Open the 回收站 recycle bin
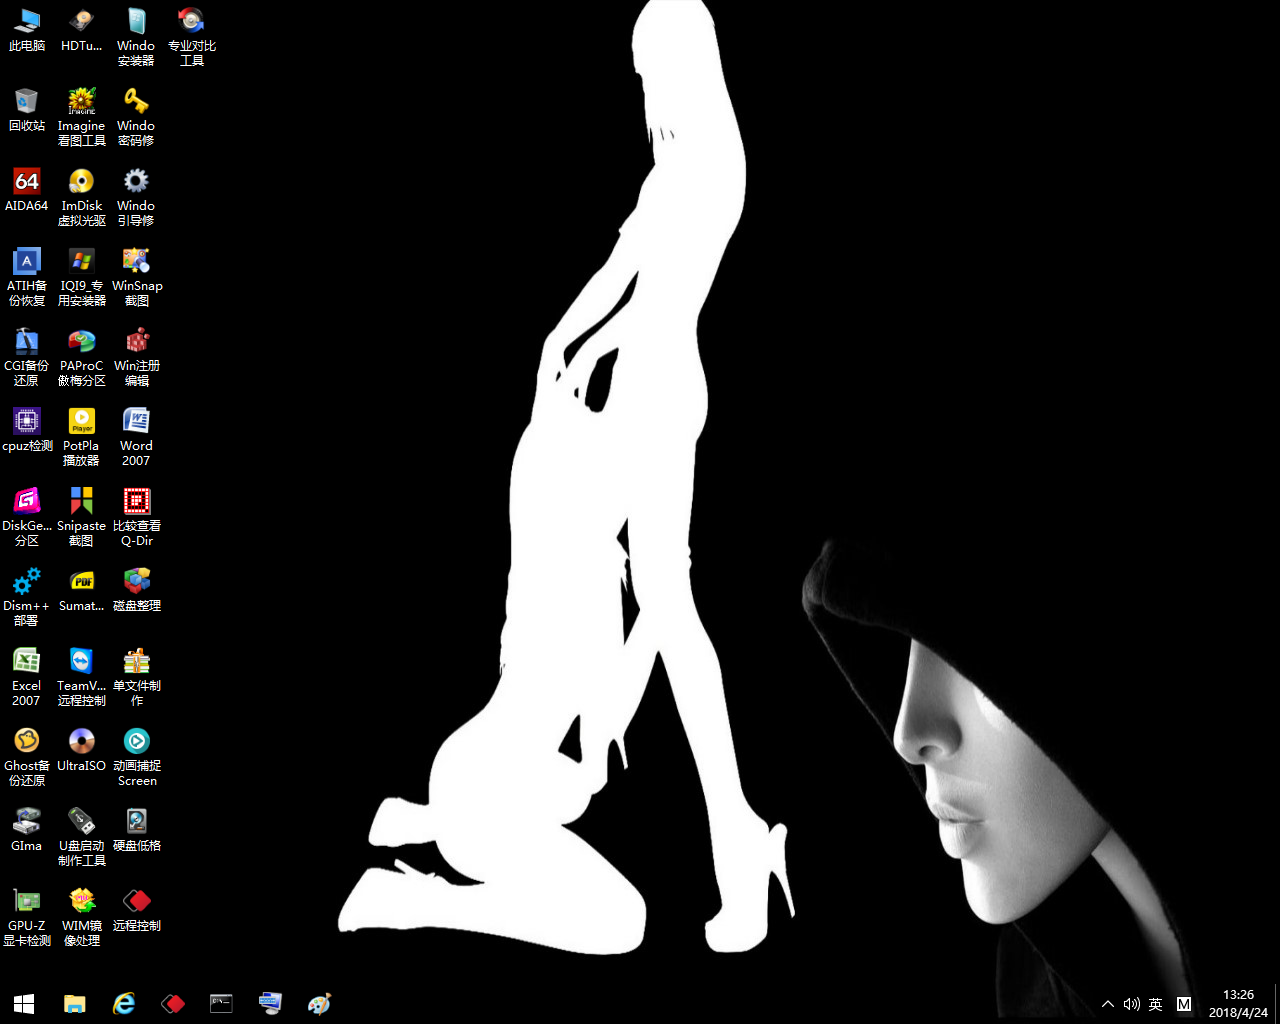Image resolution: width=1280 pixels, height=1024 pixels. click(x=27, y=110)
